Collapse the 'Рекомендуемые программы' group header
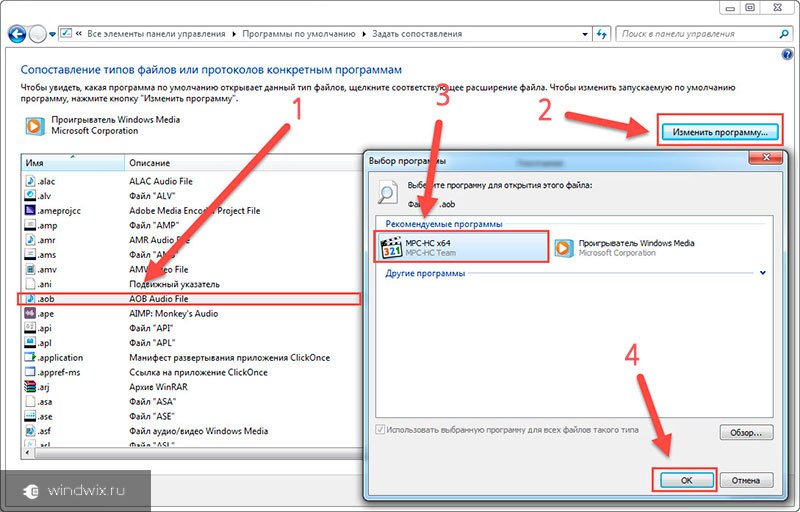Image resolution: width=800 pixels, height=512 pixels. coord(444,224)
